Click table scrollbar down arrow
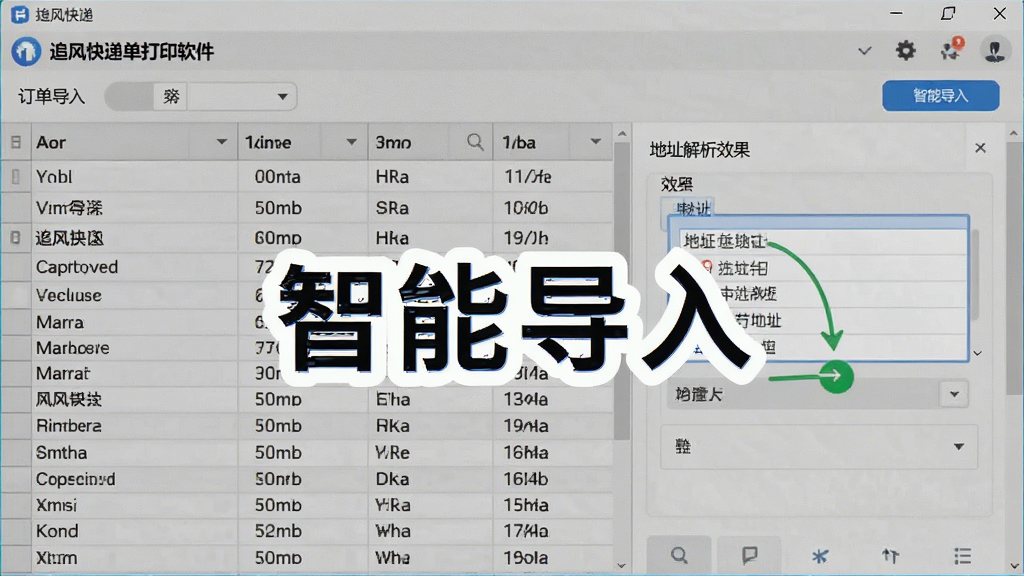 tap(622, 566)
